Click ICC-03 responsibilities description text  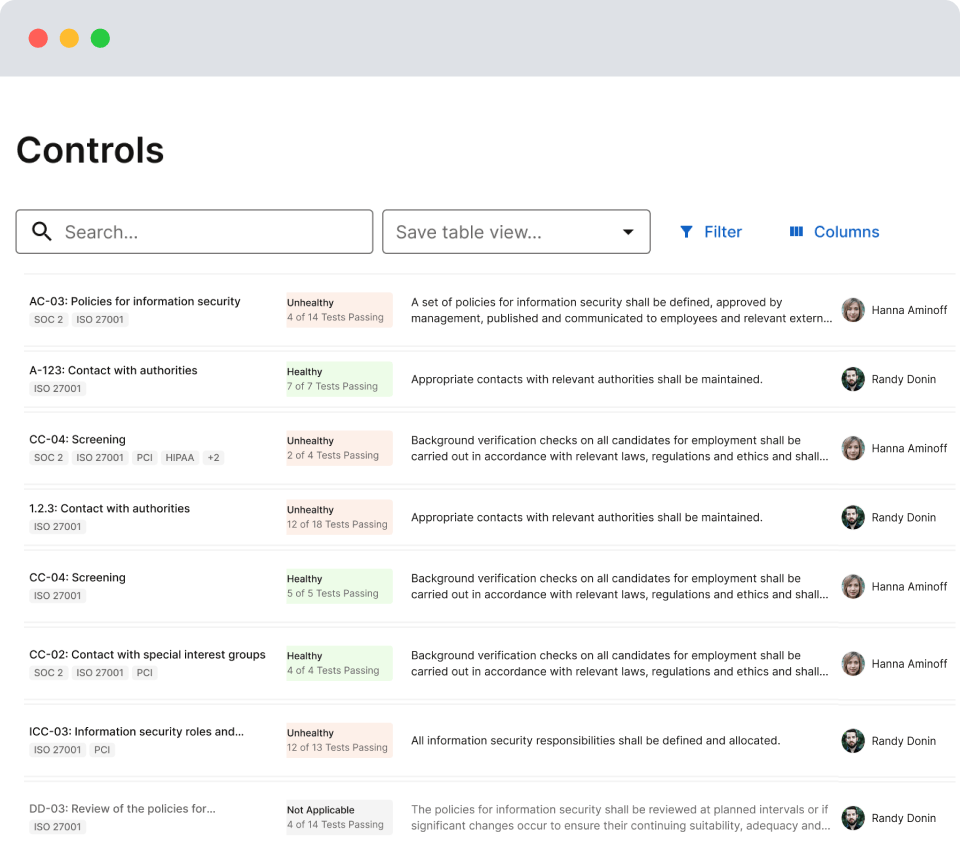tap(596, 741)
